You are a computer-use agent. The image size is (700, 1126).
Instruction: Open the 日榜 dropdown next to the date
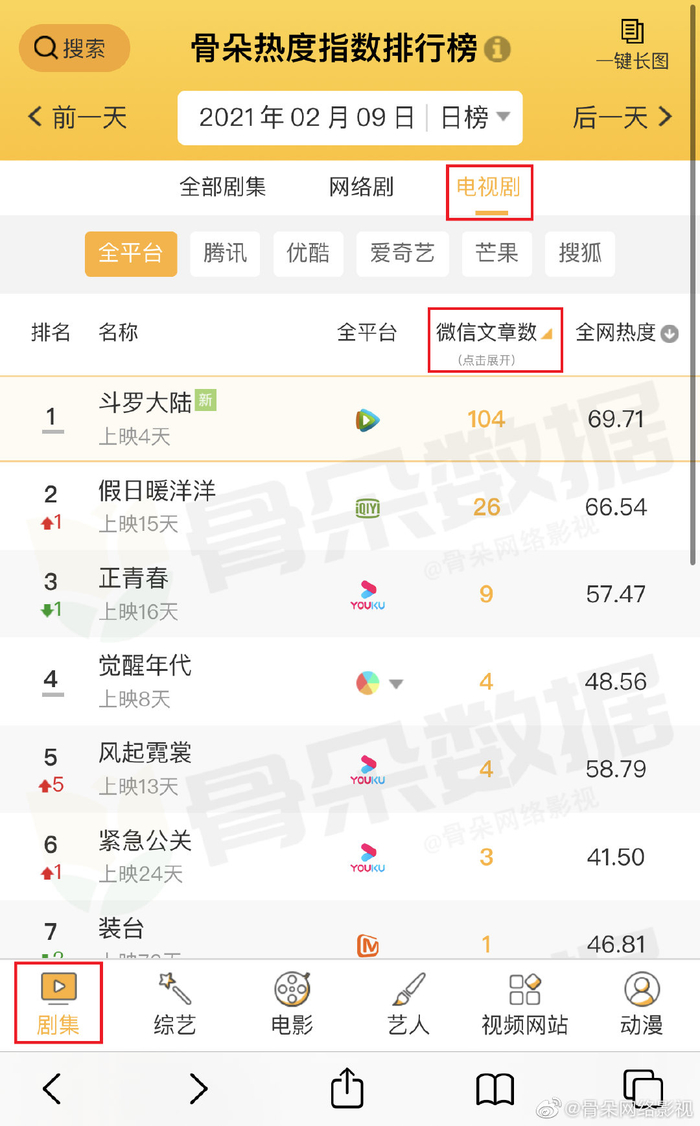(472, 118)
